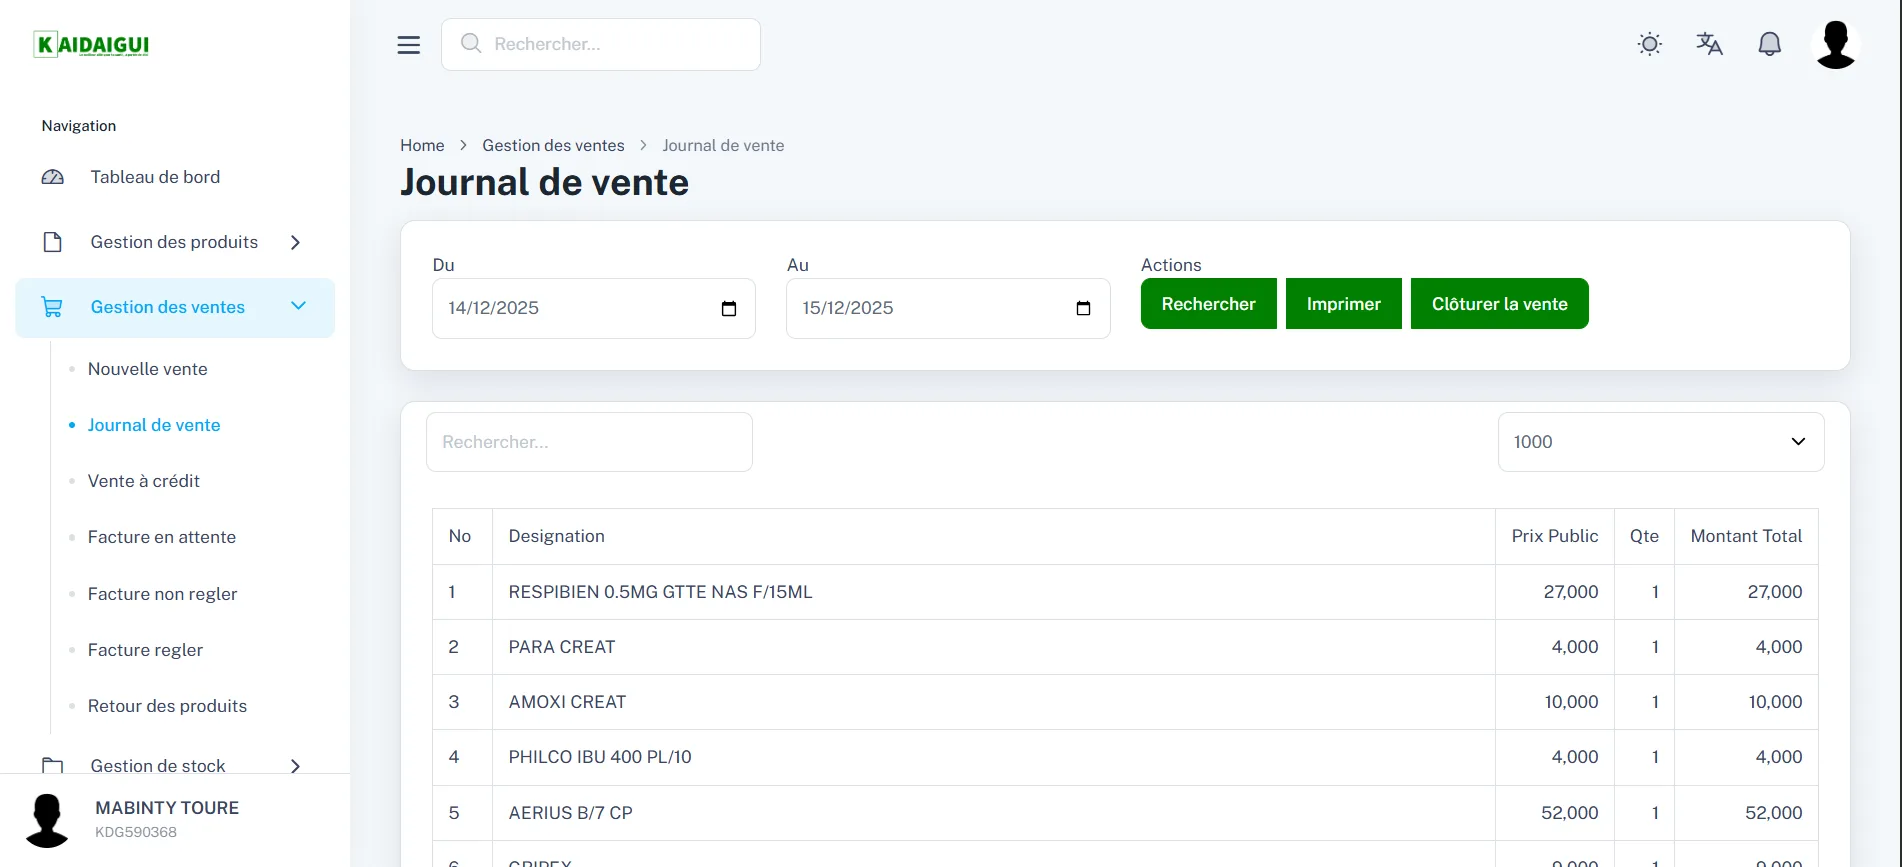
Task: Open notifications bell icon
Action: [x=1770, y=44]
